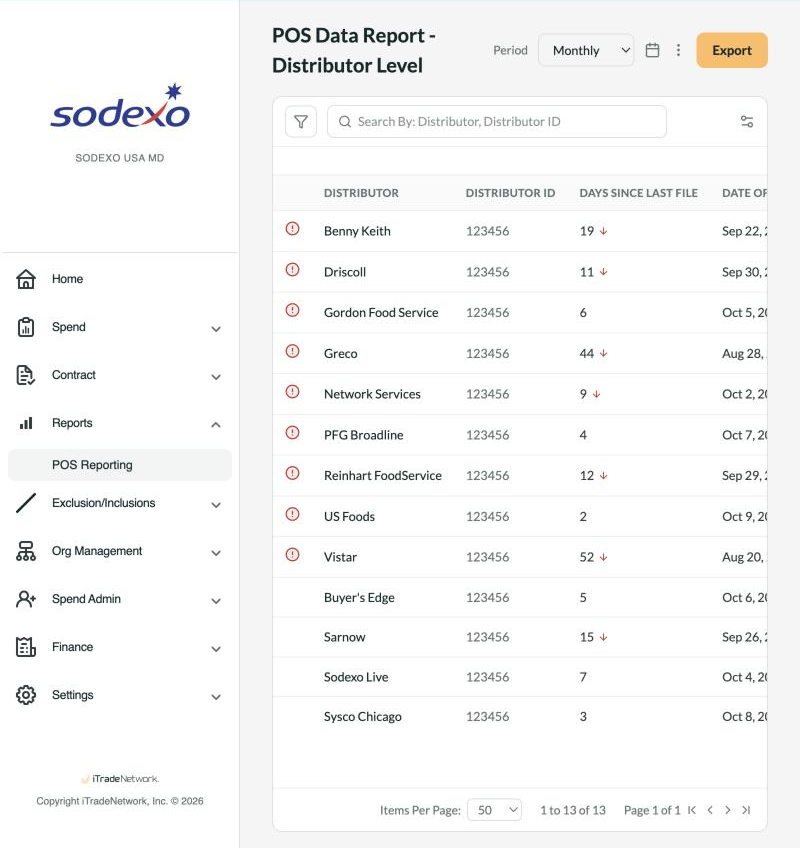
Task: Go to next page arrow
Action: coord(728,810)
